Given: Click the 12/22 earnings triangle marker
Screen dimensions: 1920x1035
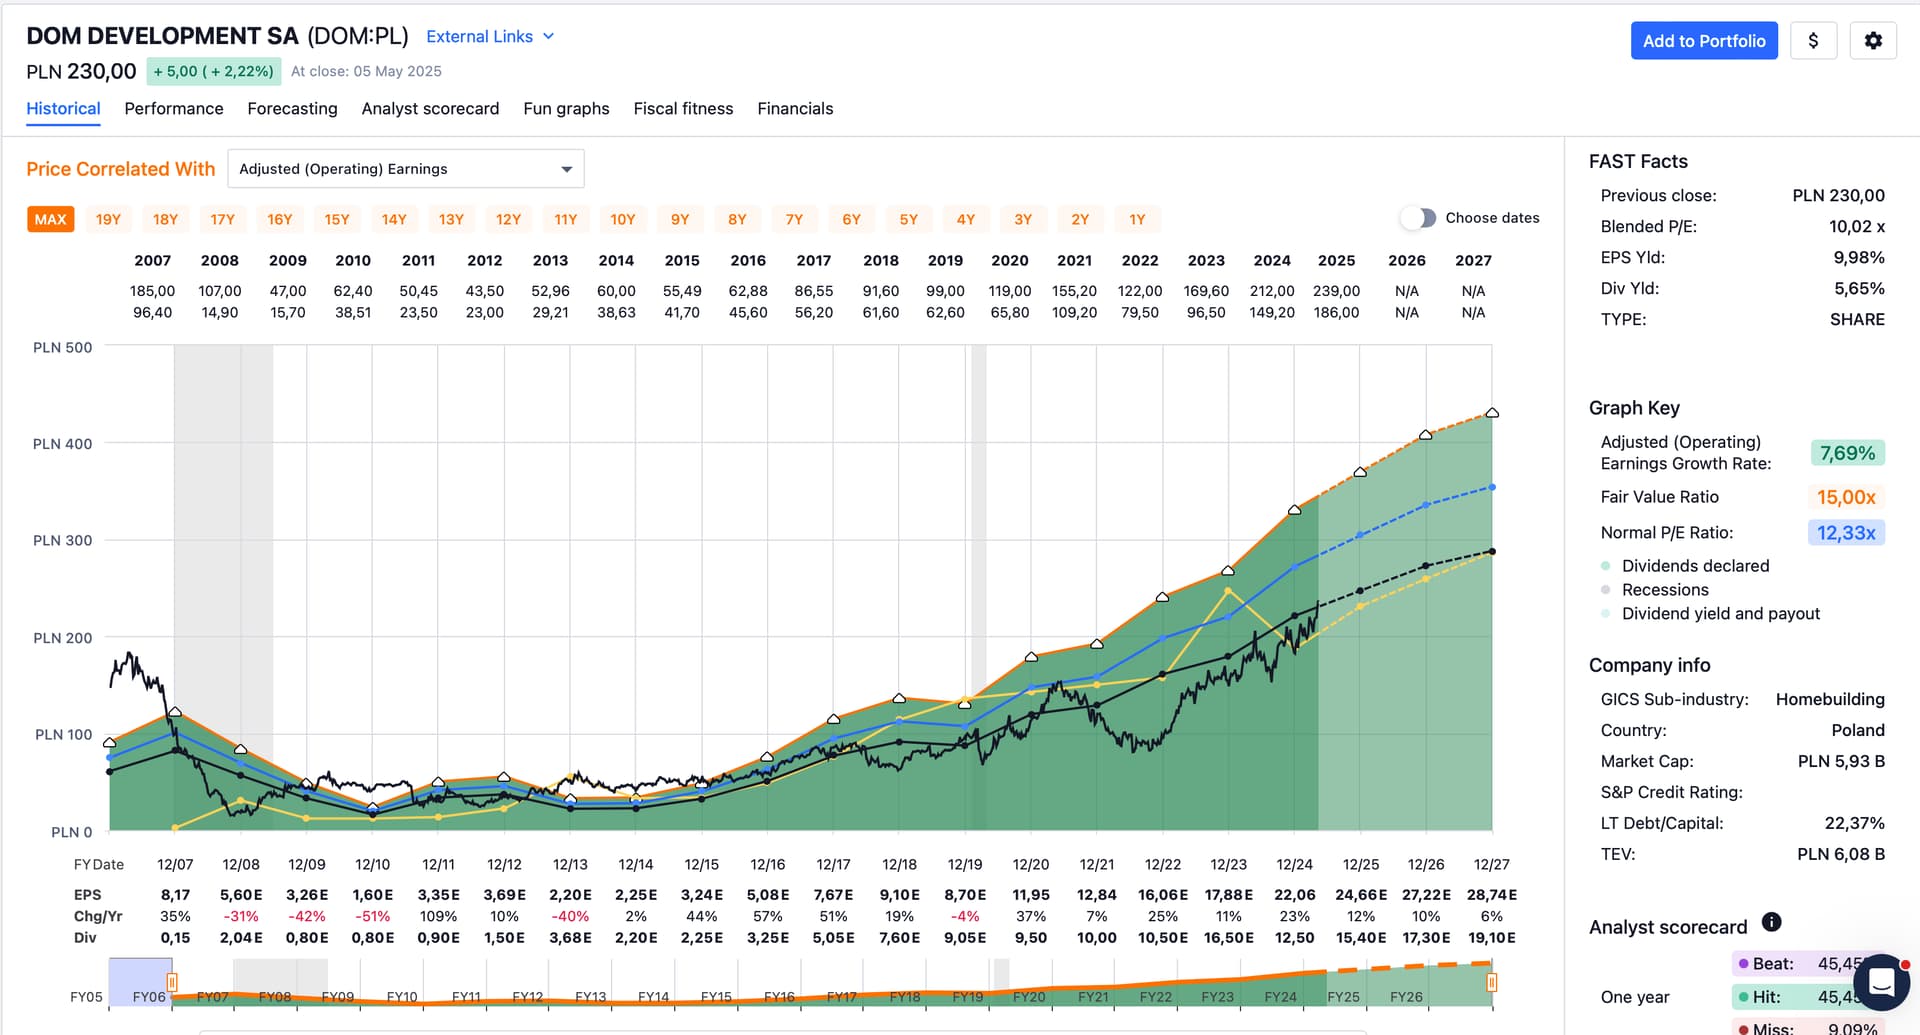Looking at the screenshot, I should point(1162,597).
